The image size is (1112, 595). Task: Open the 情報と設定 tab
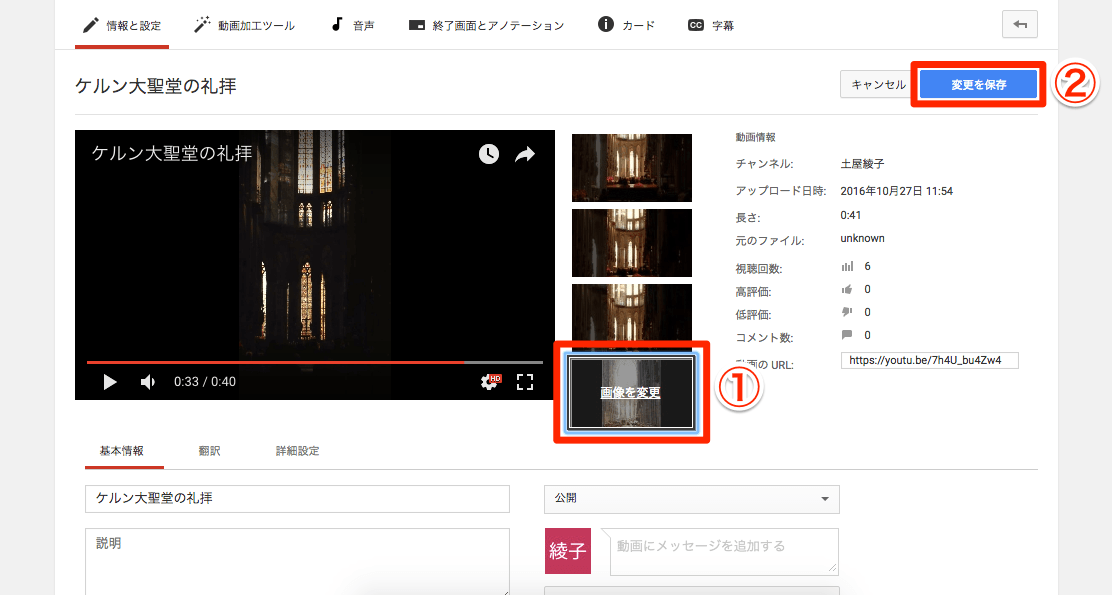[122, 26]
